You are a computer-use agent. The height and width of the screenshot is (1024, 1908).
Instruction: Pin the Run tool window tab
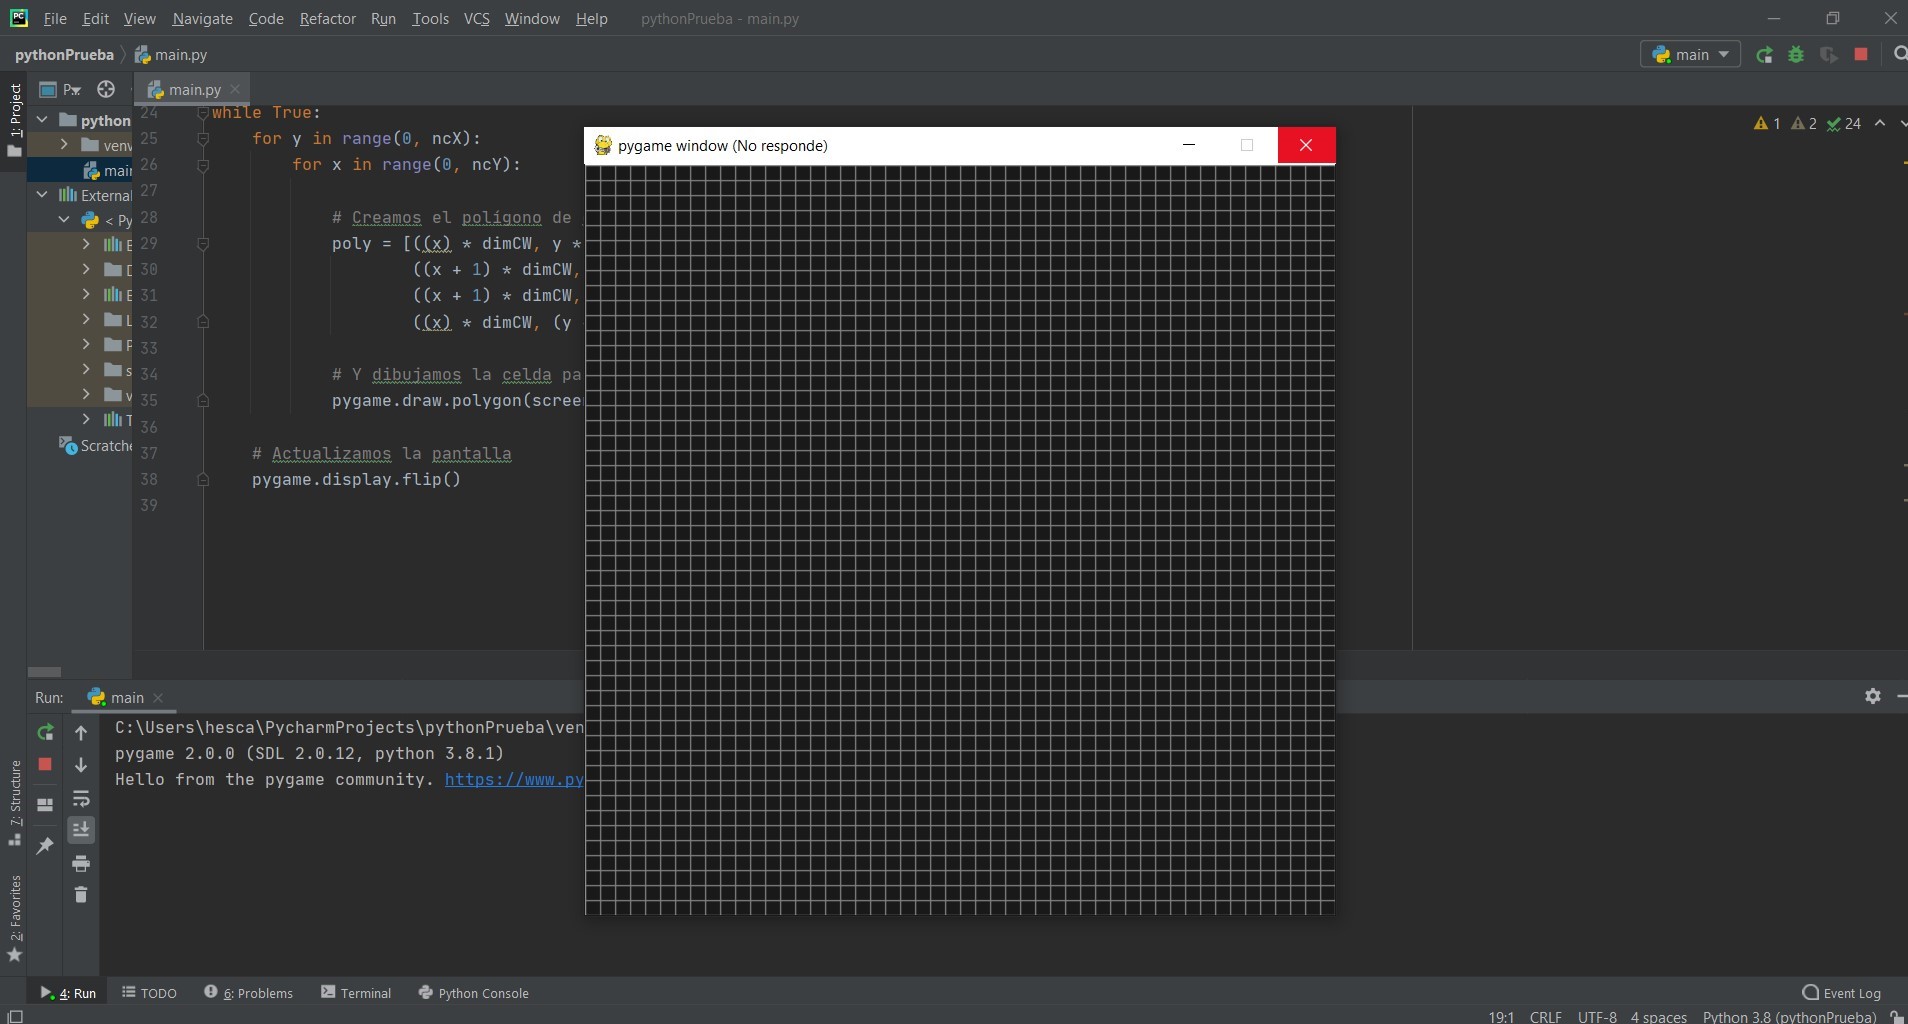click(43, 846)
